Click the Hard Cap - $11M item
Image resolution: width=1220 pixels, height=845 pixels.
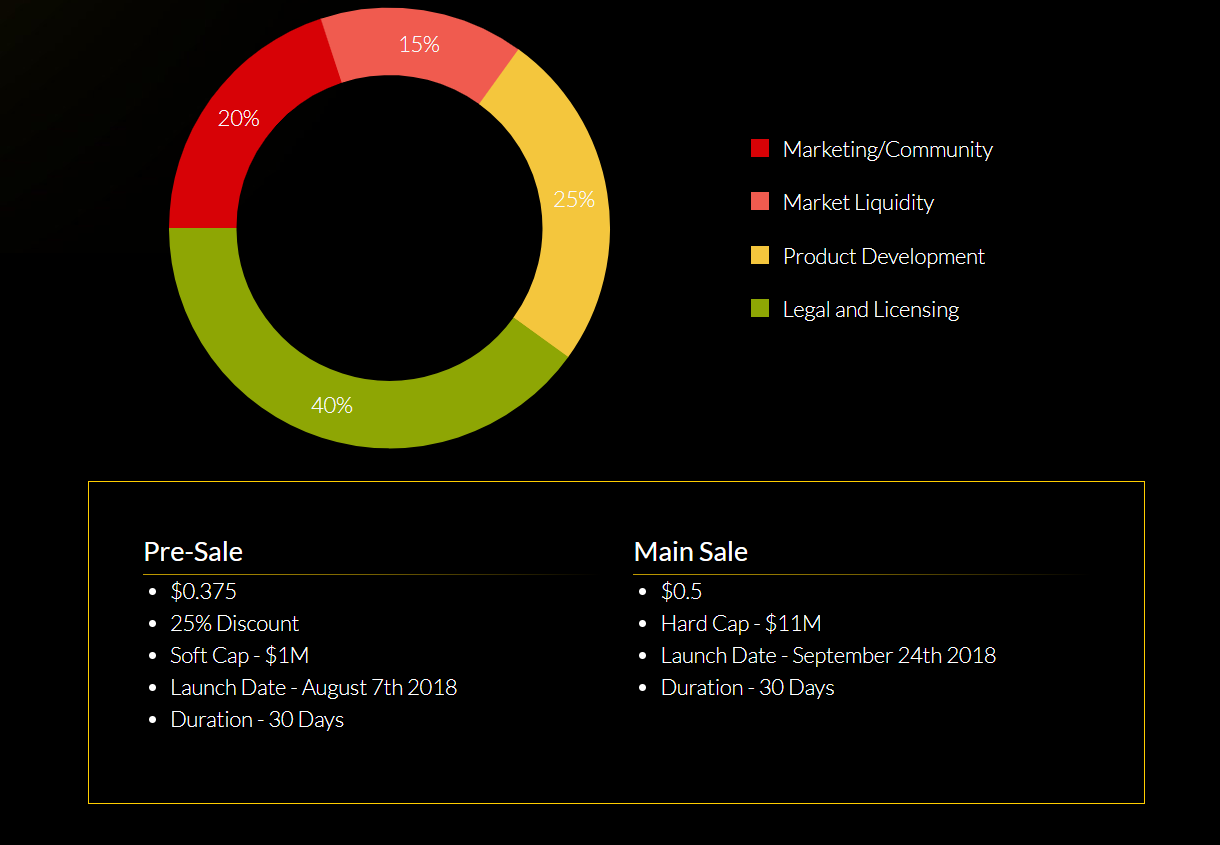(740, 623)
